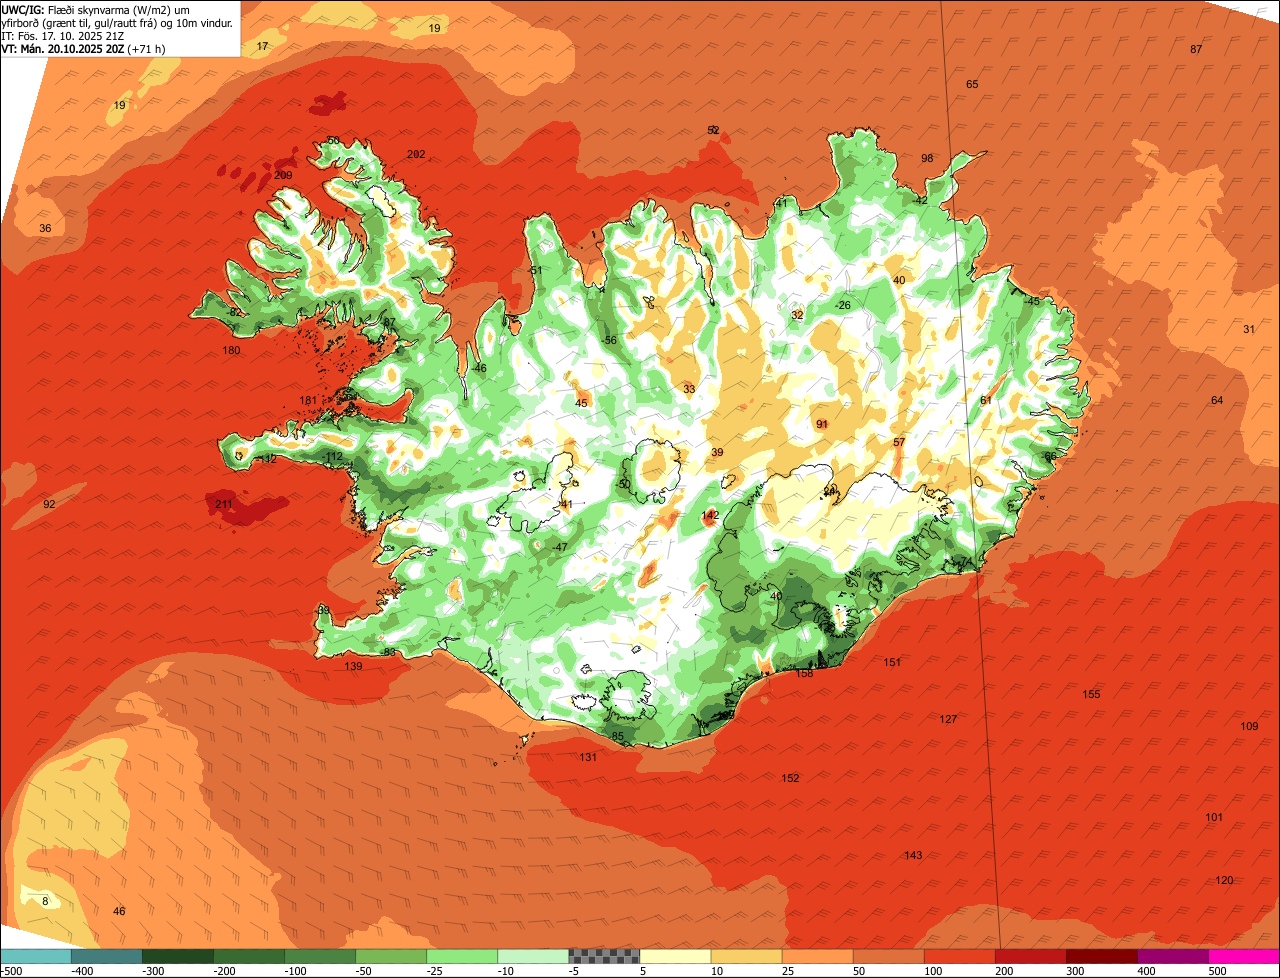Click the legend label '200'
Image resolution: width=1280 pixels, height=978 pixels.
pyautogui.click(x=1003, y=970)
